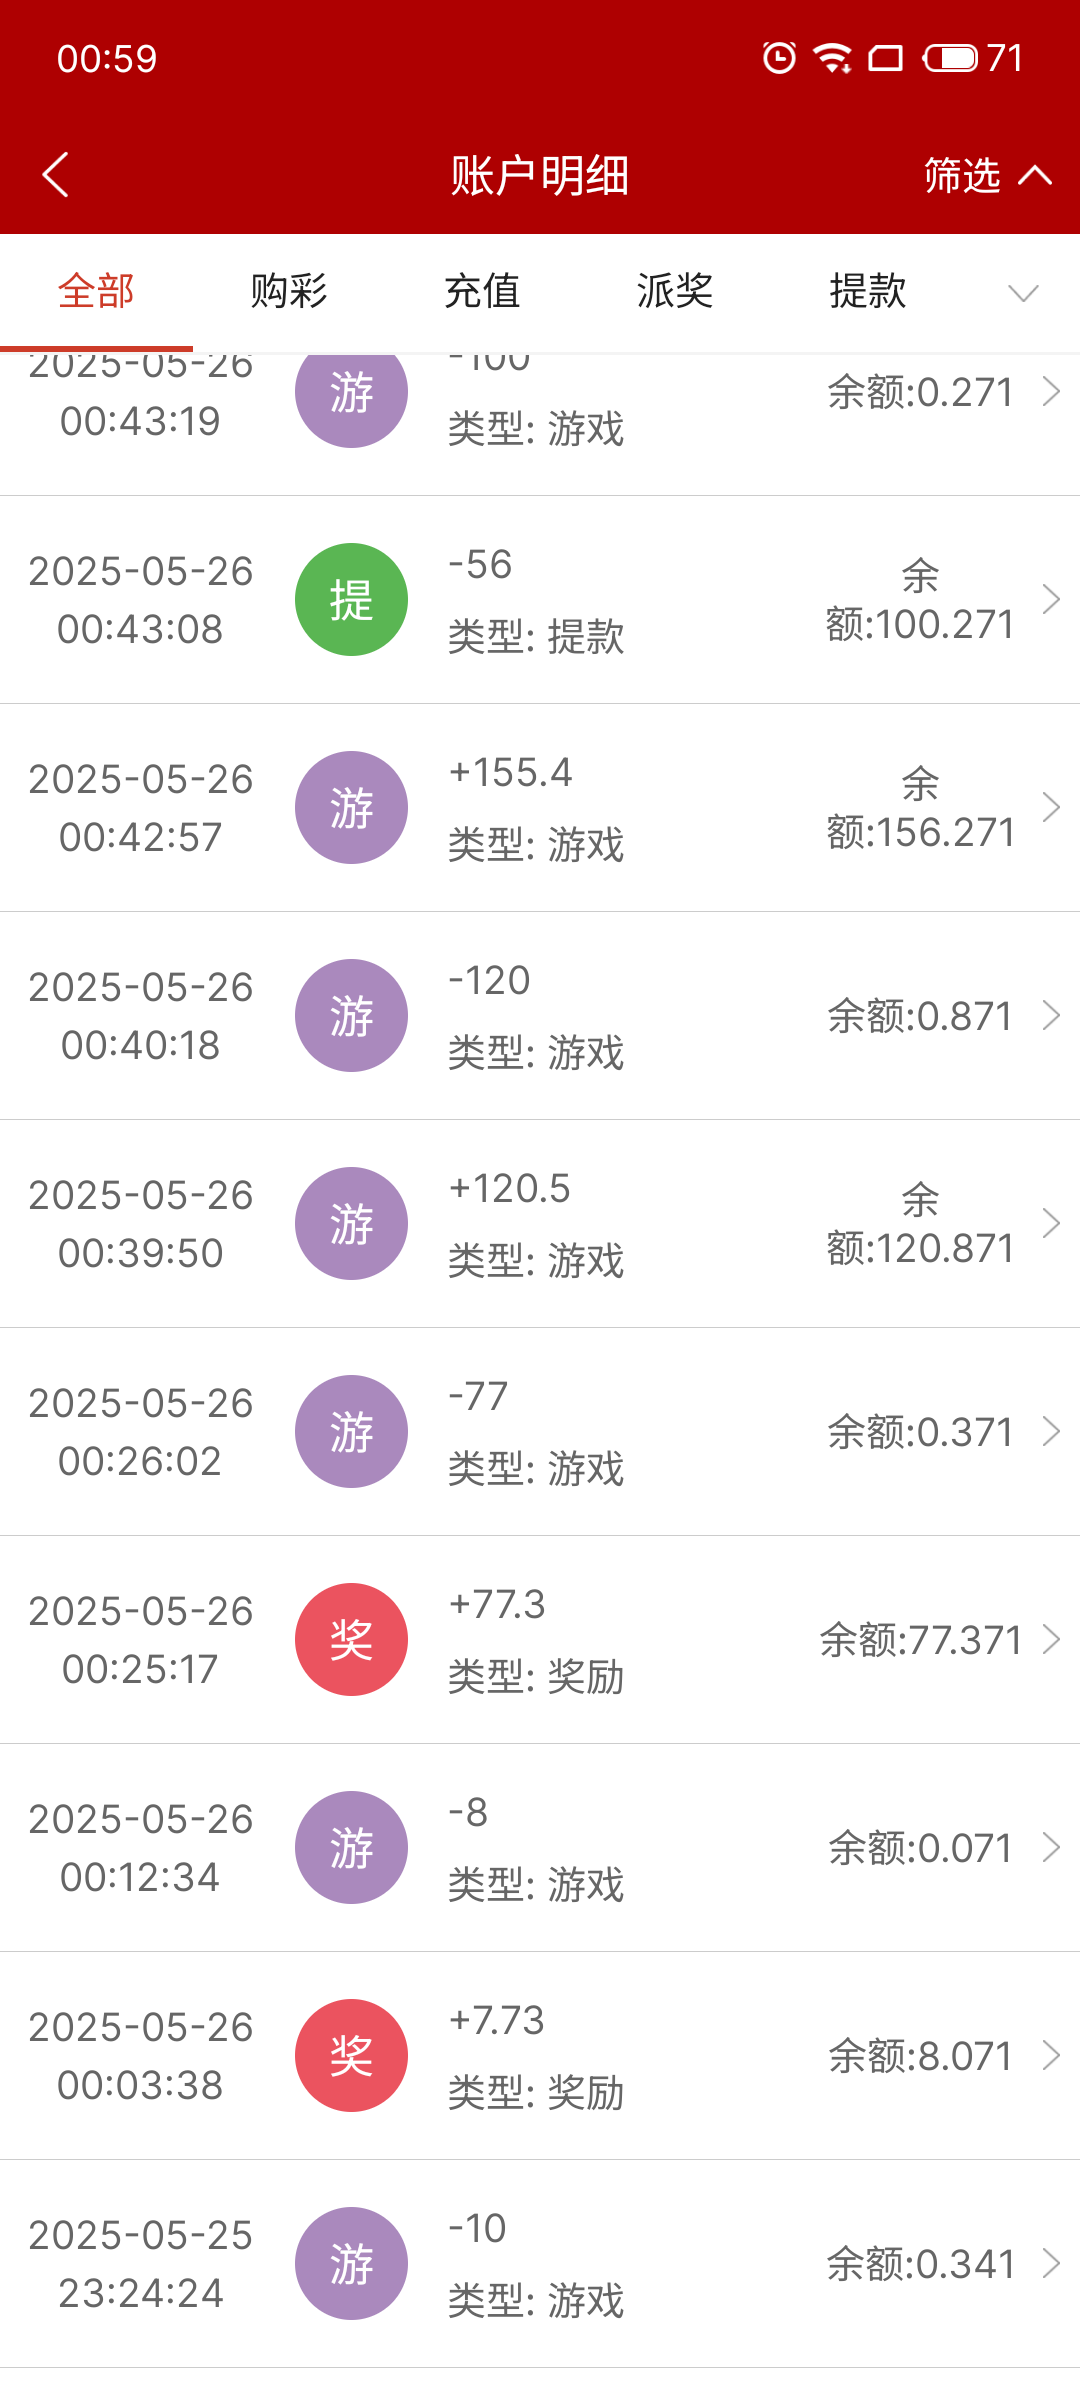Open details chevron for 余额:100.271 row

(1051, 600)
